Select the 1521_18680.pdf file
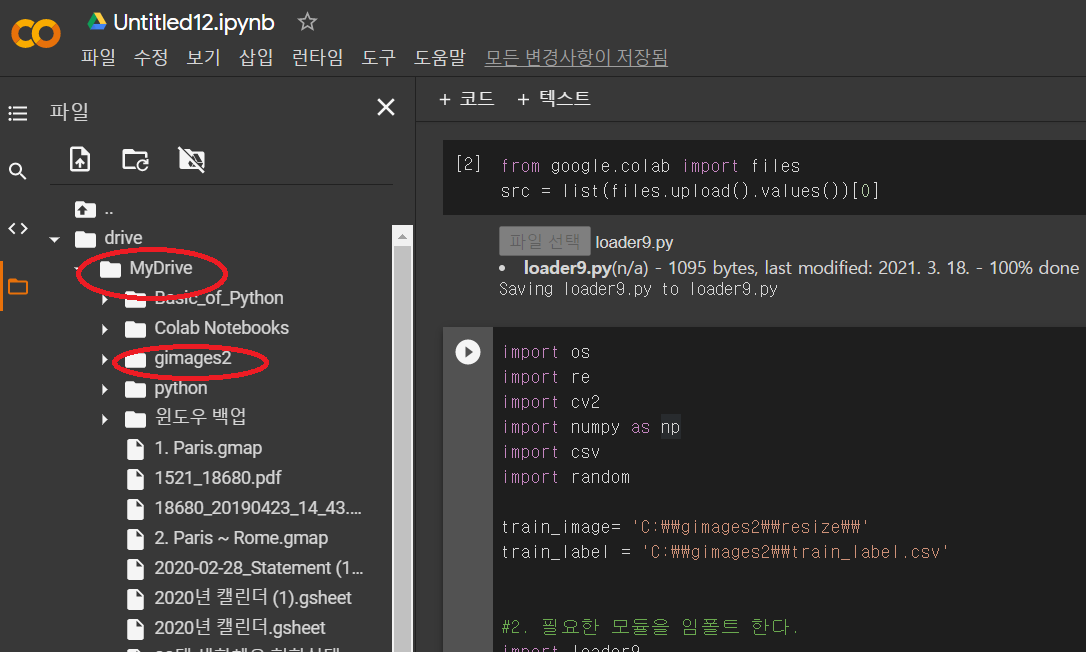The height and width of the screenshot is (652, 1086). (217, 478)
